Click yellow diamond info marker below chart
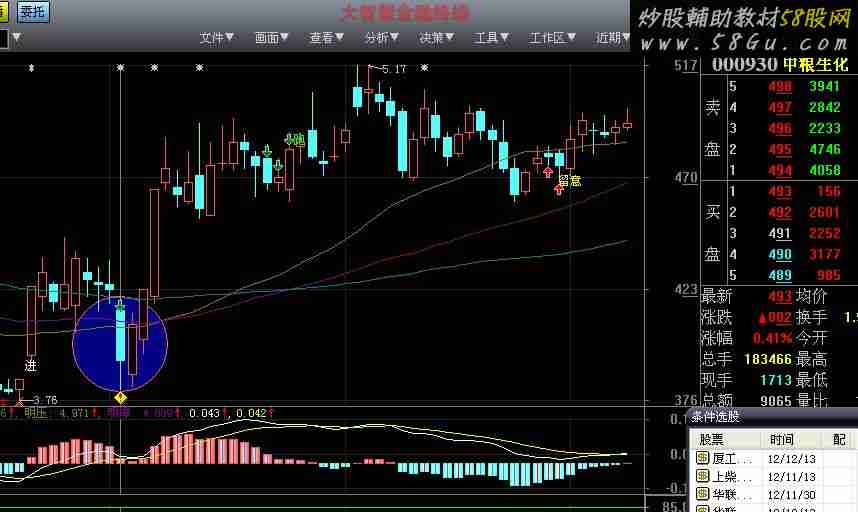The height and width of the screenshot is (512, 858). click(120, 398)
